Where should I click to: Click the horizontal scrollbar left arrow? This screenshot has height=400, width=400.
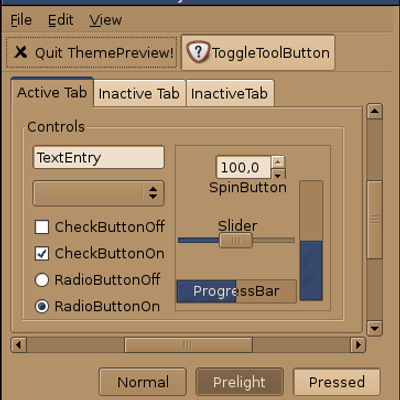click(x=19, y=345)
